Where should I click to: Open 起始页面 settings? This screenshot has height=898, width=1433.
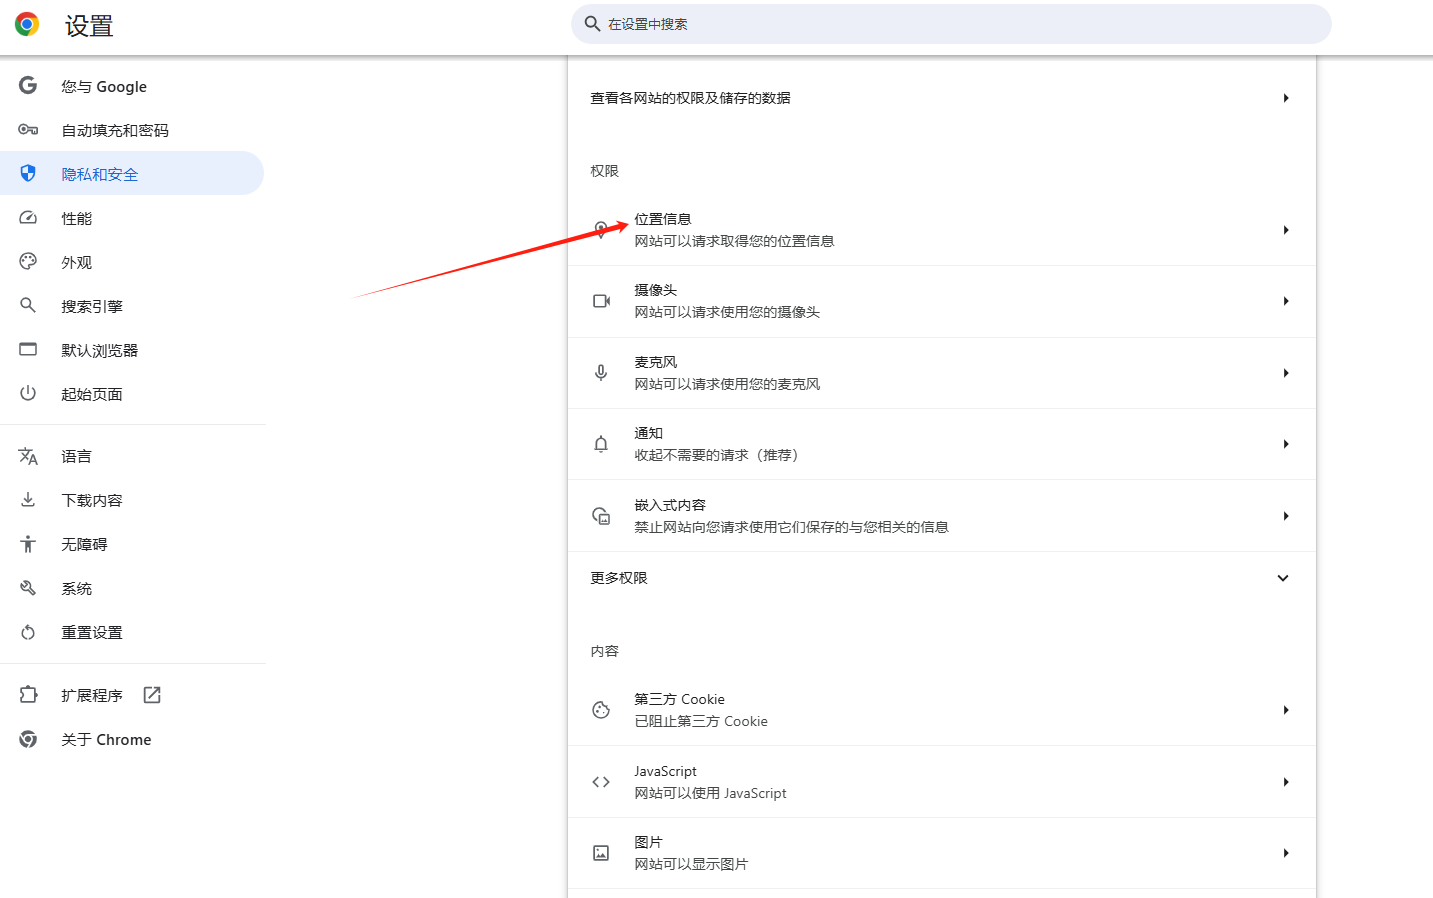point(132,394)
